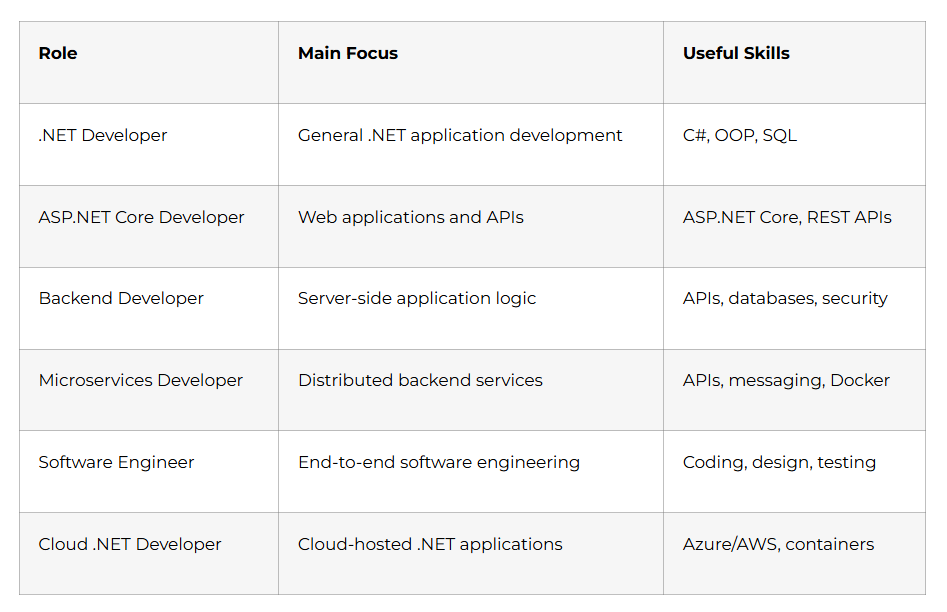
Task: Click 'Coding, design, testing' cell
Action: (x=794, y=471)
